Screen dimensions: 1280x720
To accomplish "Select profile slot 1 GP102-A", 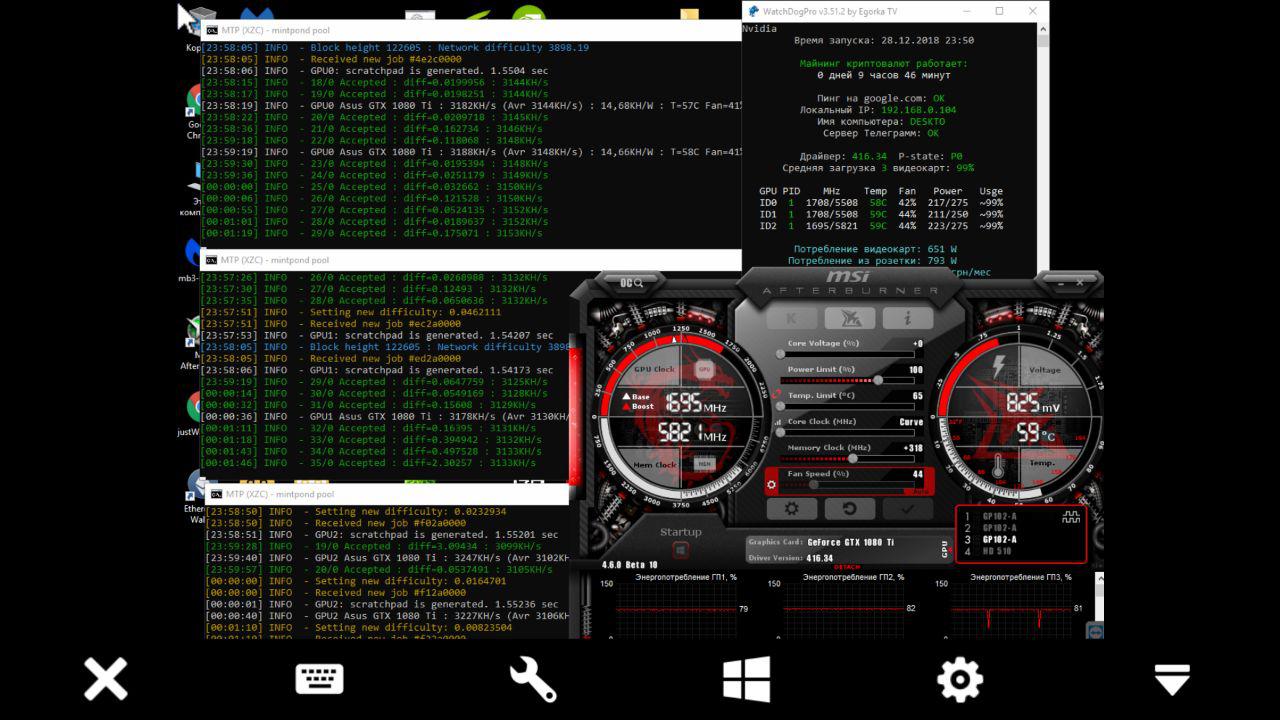I will click(x=992, y=517).
